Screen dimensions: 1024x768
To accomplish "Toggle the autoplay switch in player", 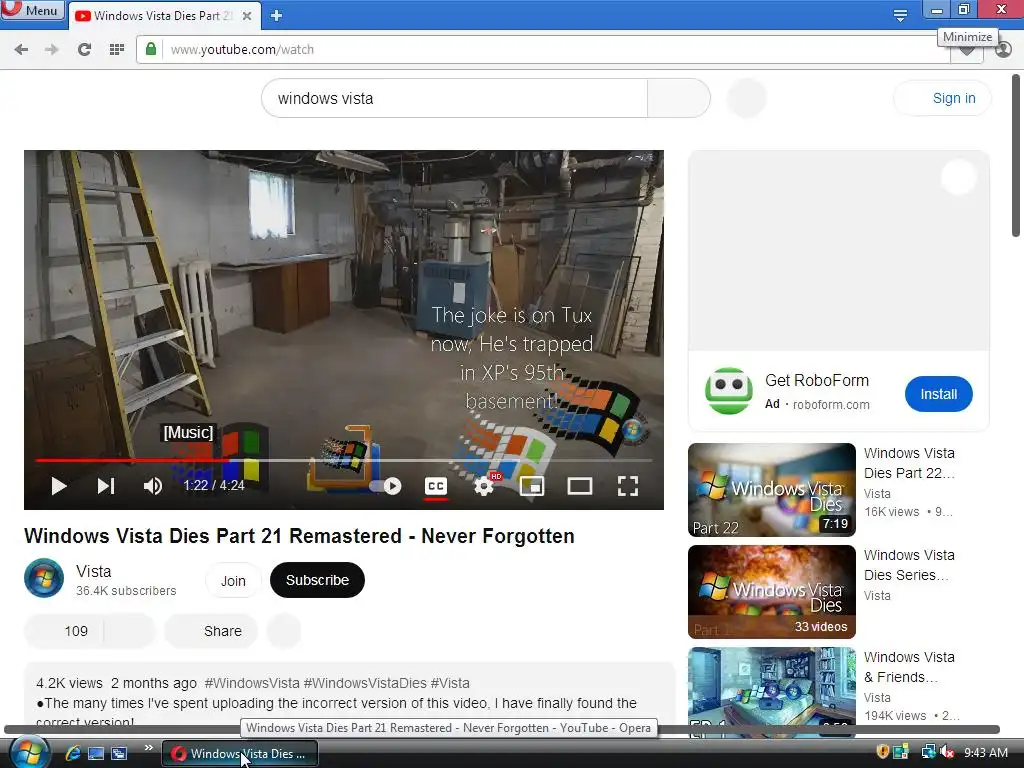I will pos(386,486).
